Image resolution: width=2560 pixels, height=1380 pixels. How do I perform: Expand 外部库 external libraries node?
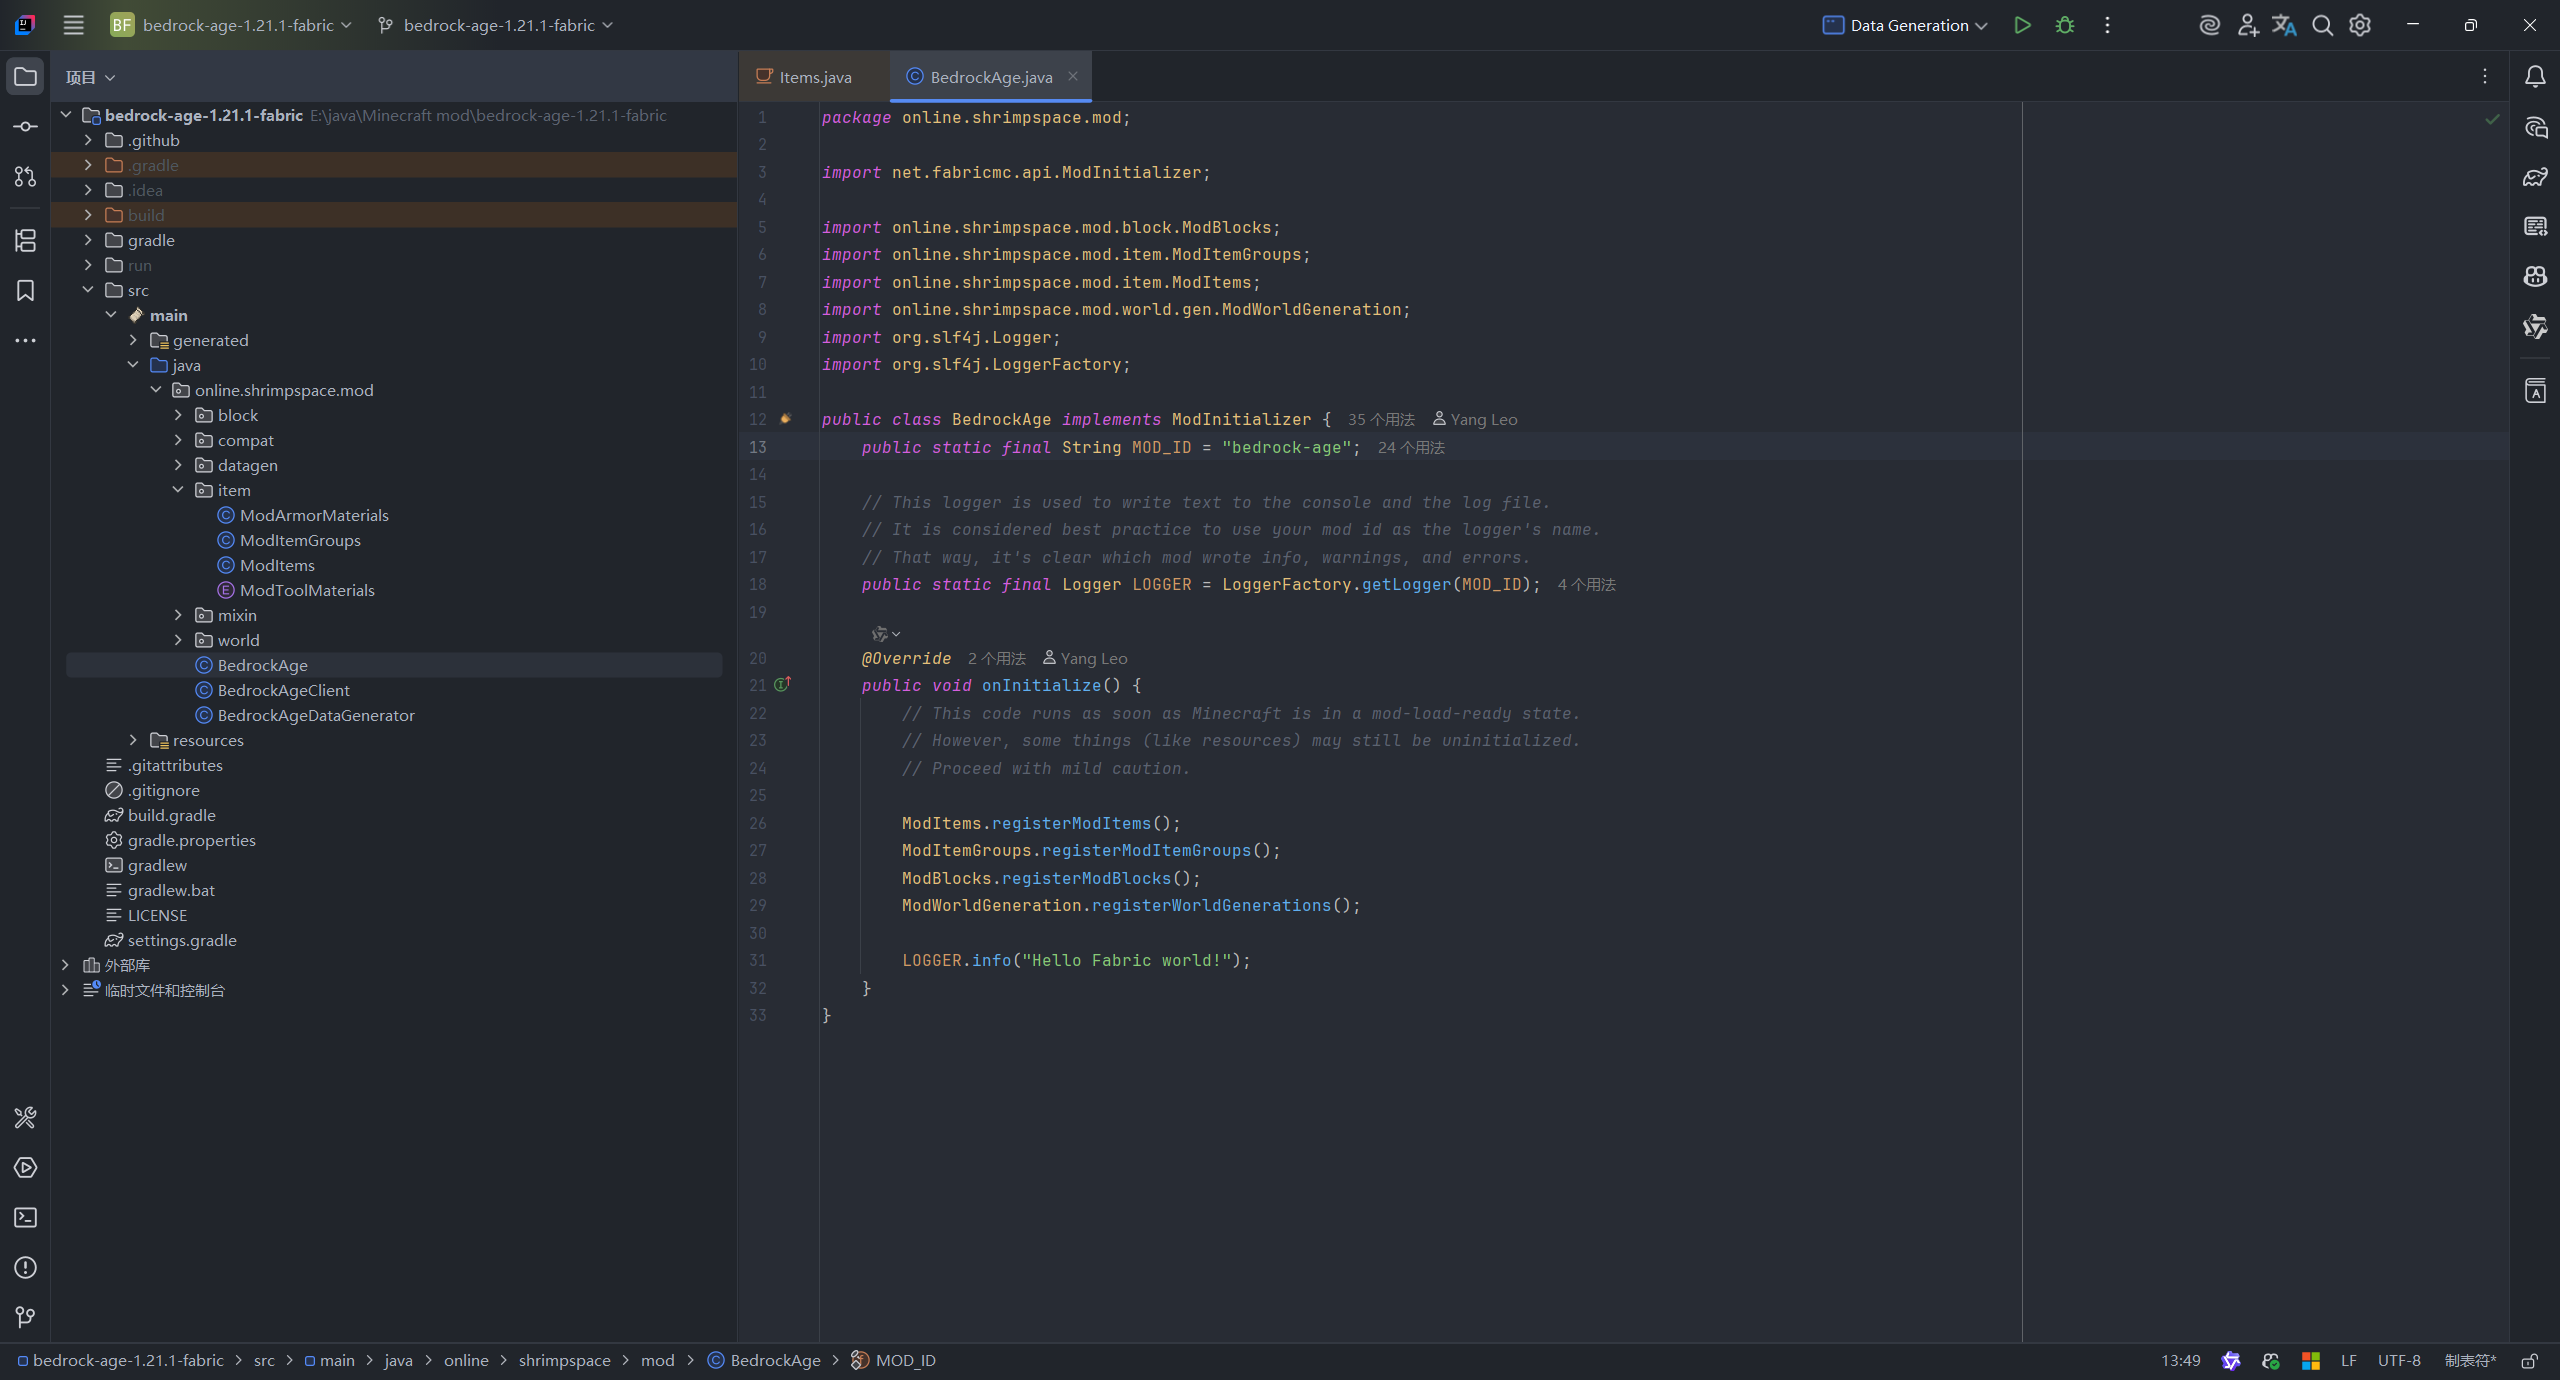click(66, 965)
